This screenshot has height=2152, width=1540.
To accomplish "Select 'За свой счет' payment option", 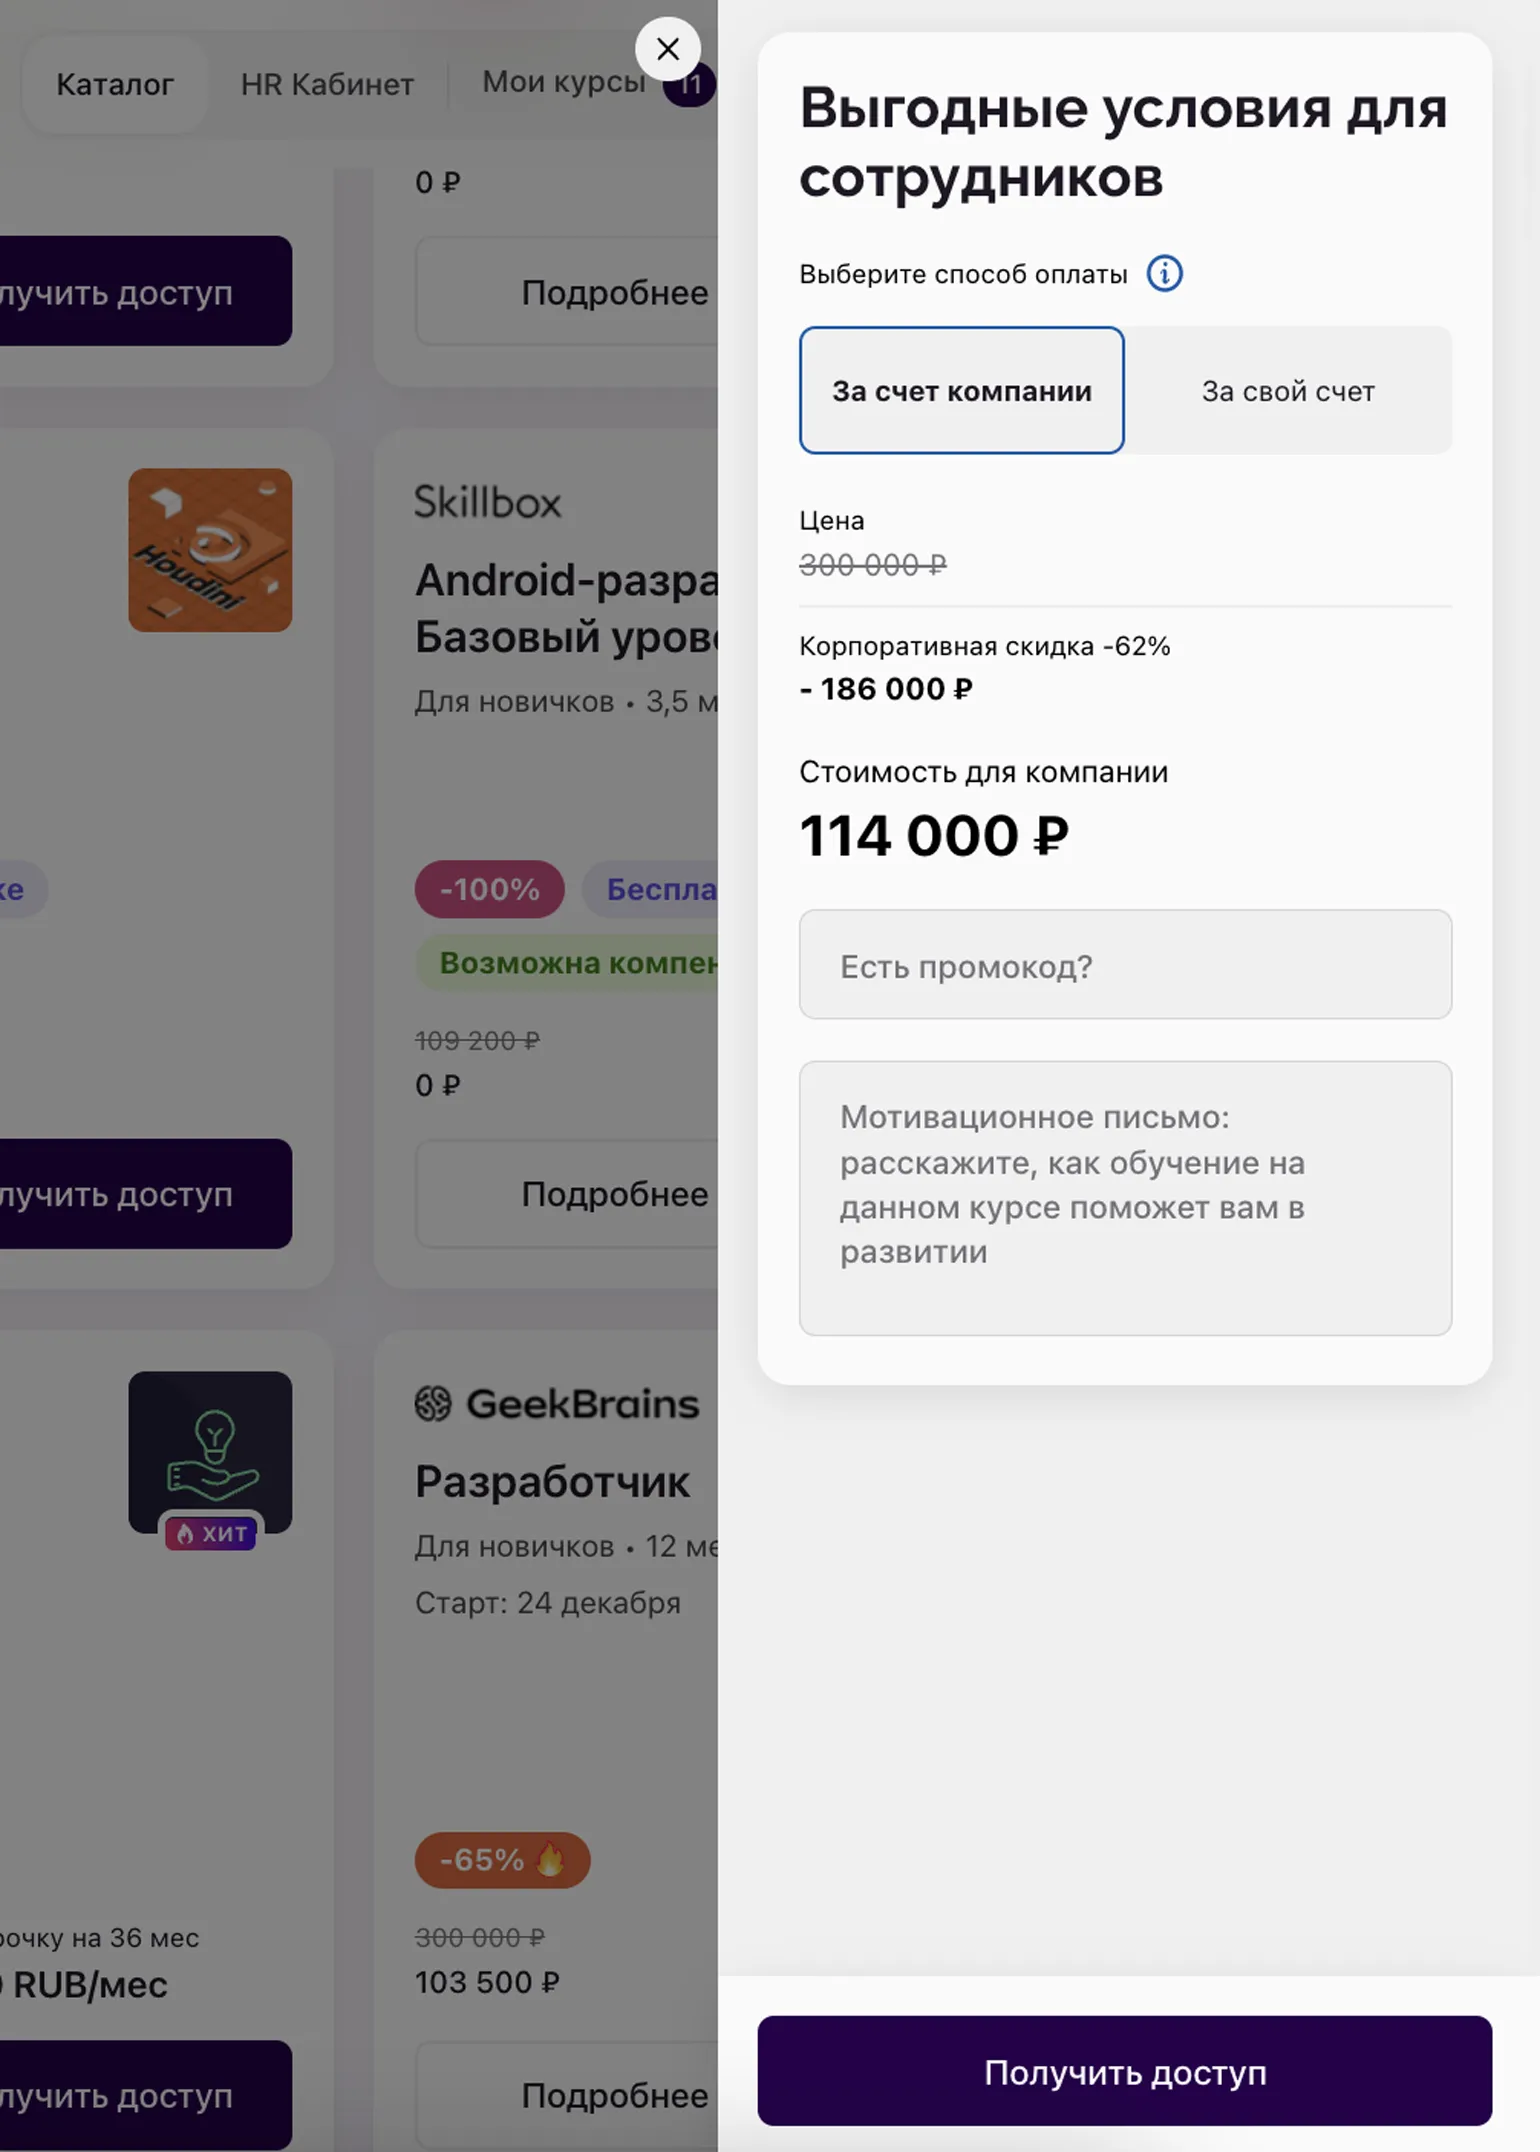I will pyautogui.click(x=1288, y=391).
